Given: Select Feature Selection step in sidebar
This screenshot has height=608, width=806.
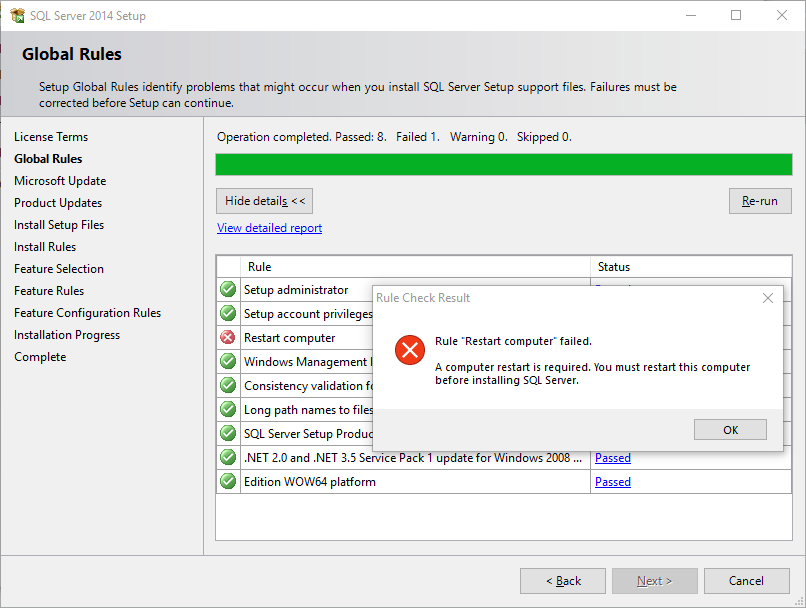Looking at the screenshot, I should (59, 269).
